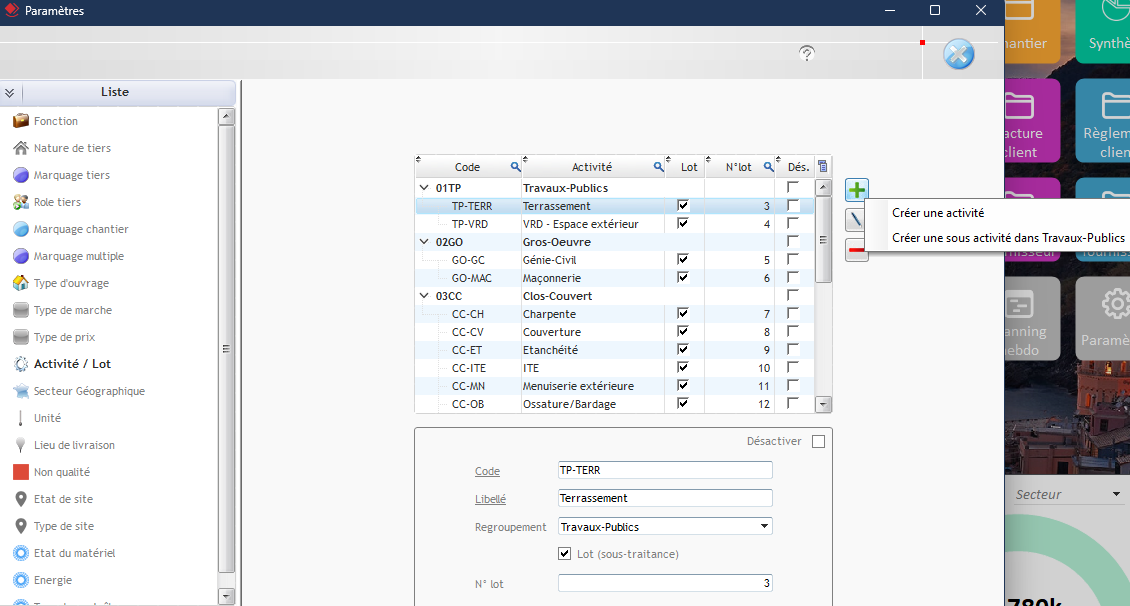The height and width of the screenshot is (606, 1130).
Task: Uncheck Lot (sous-traitance) checkbox
Action: (565, 554)
